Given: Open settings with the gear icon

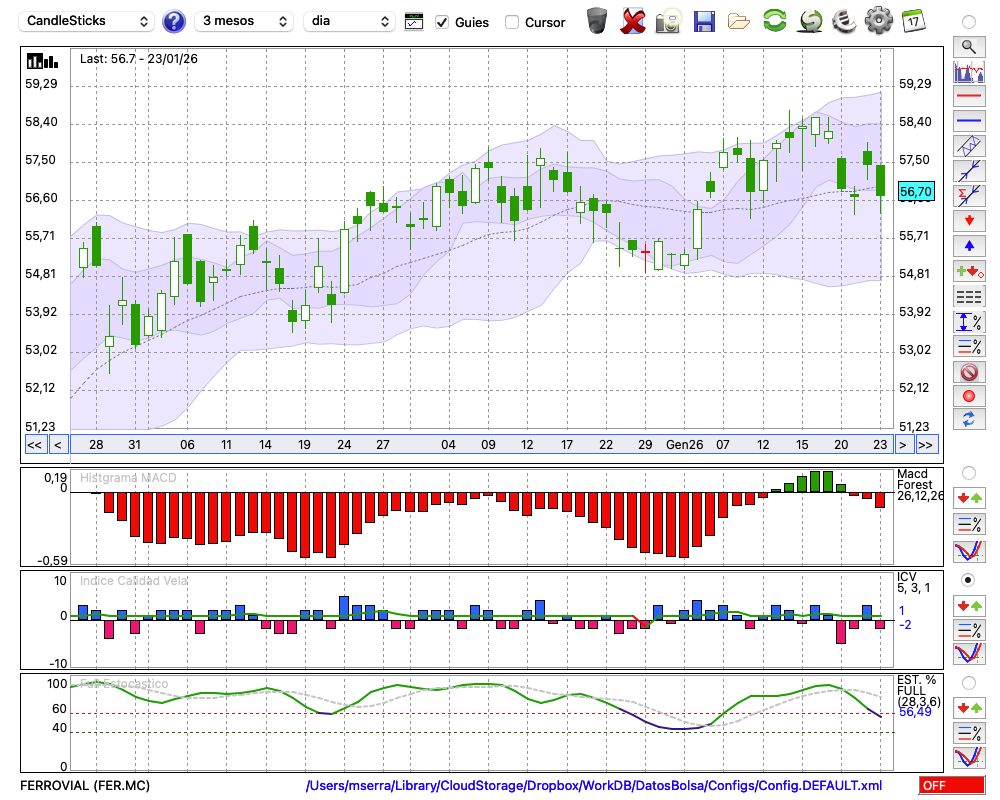Looking at the screenshot, I should 877,21.
